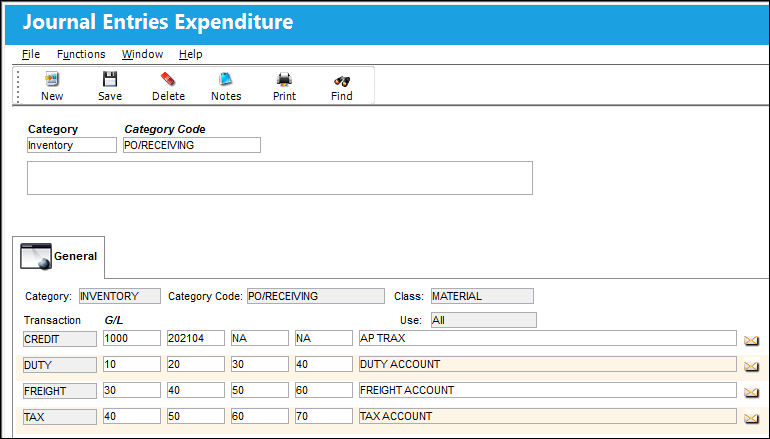The width and height of the screenshot is (770, 439).
Task: Click G/L field 70 in TAX row
Action: point(324,416)
